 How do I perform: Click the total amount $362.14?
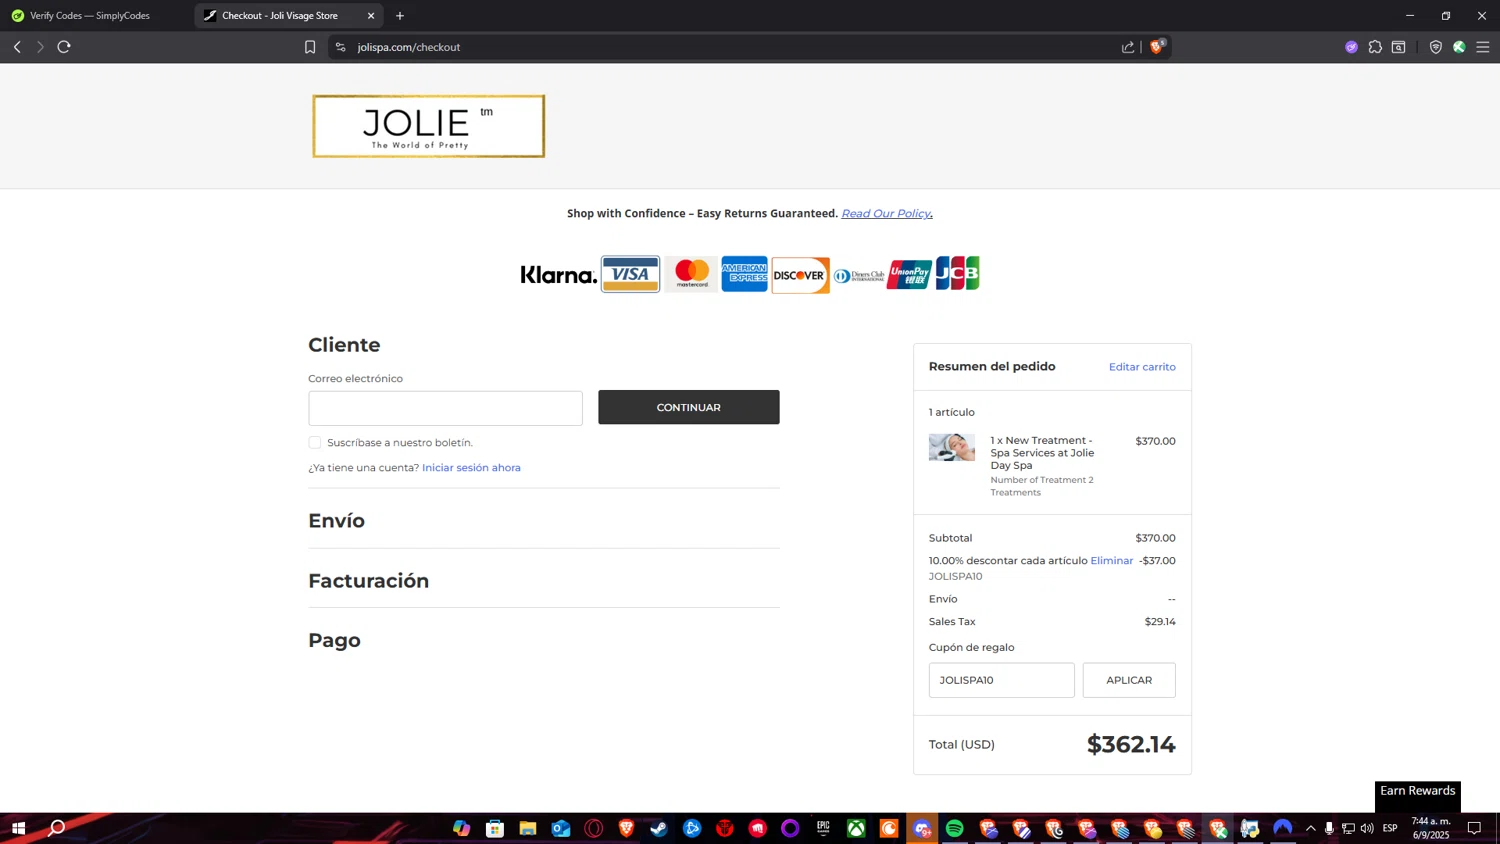pos(1131,745)
